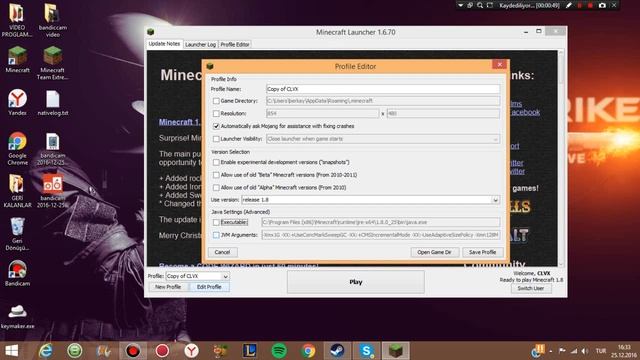Click the volume speaker tray icon
640x360 pixels.
coord(585,351)
